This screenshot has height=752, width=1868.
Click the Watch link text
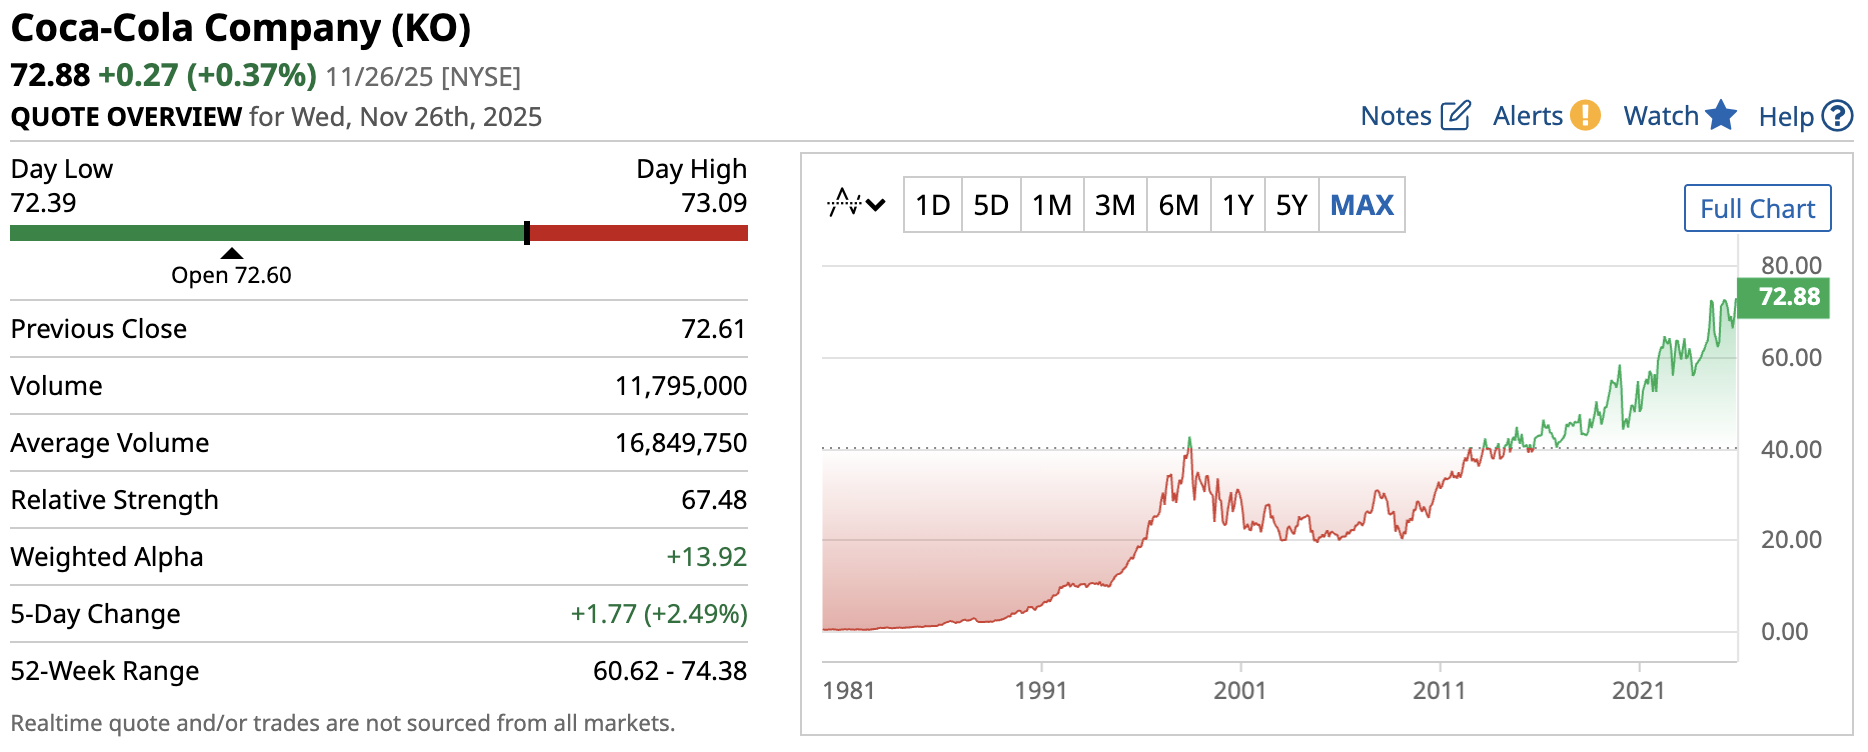(x=1660, y=117)
